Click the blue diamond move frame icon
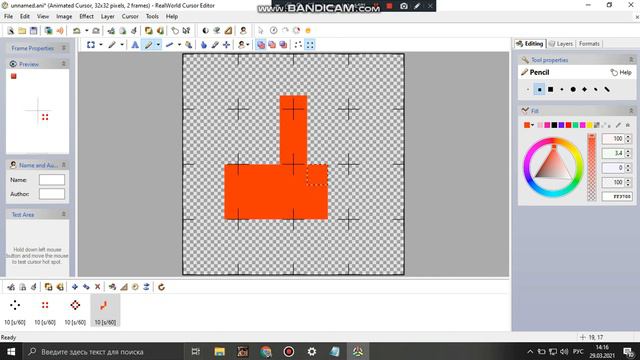 (75, 287)
